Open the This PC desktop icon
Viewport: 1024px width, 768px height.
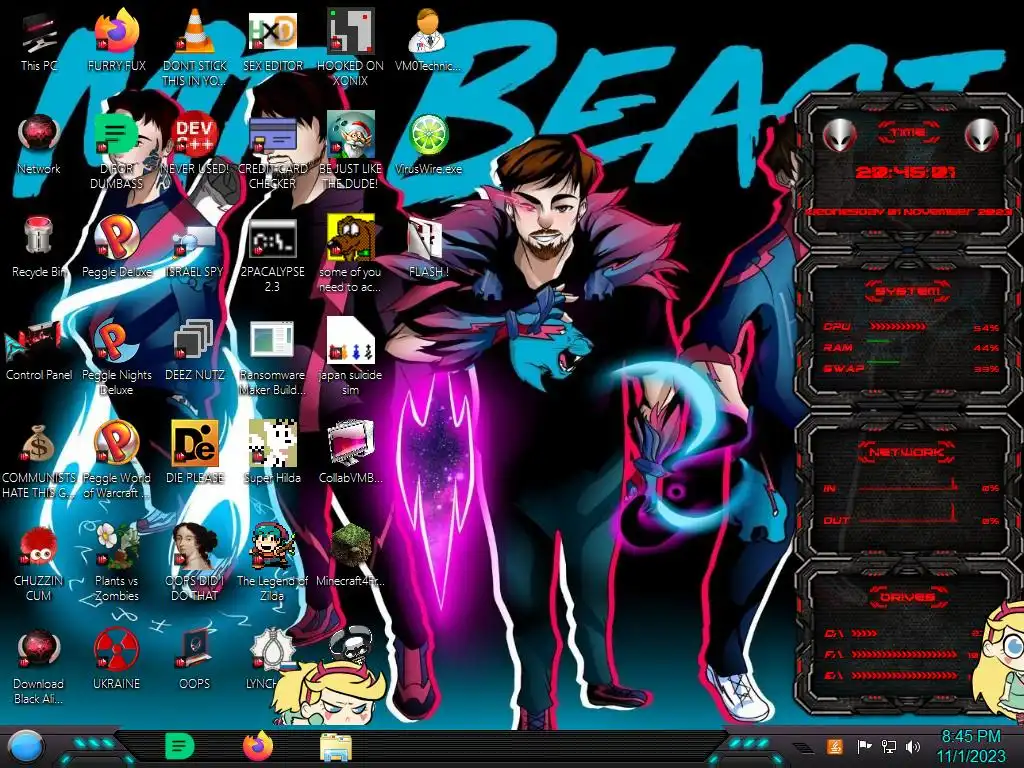[39, 34]
